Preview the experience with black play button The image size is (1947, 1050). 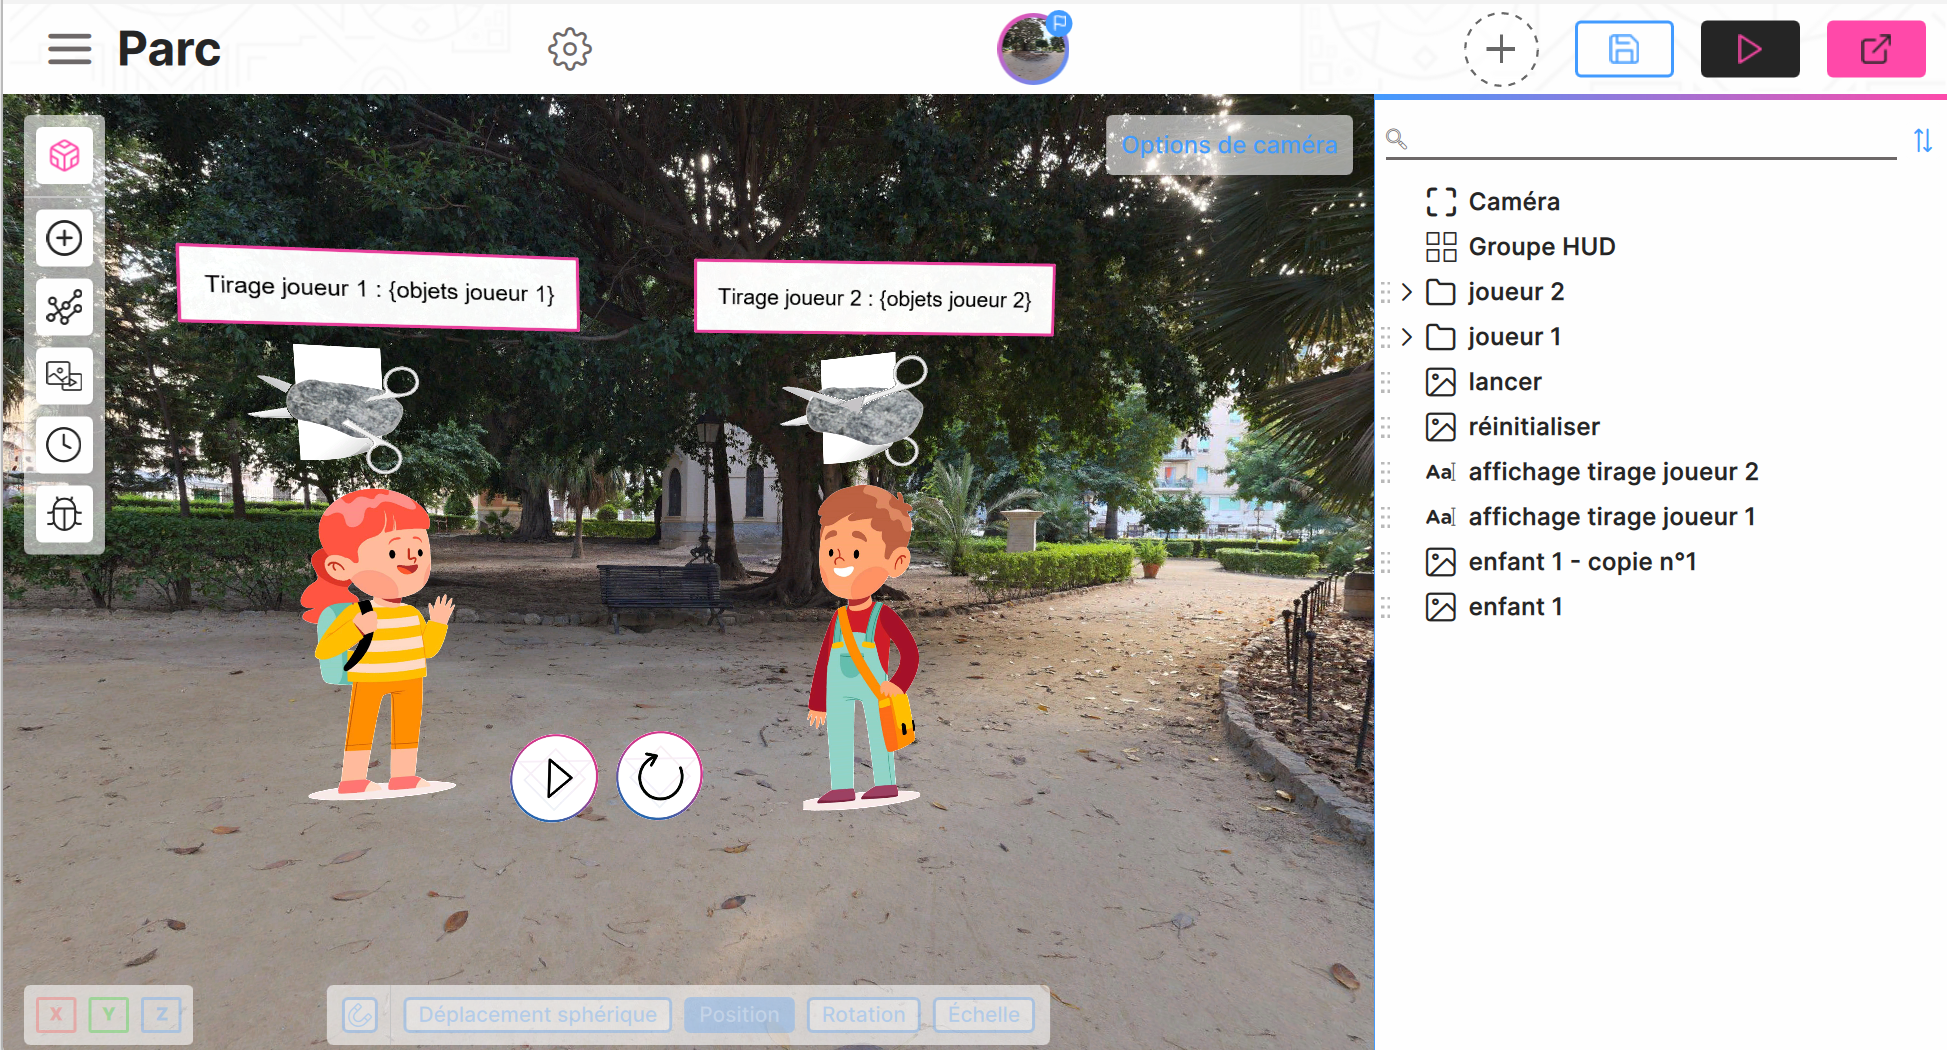pyautogui.click(x=1750, y=49)
